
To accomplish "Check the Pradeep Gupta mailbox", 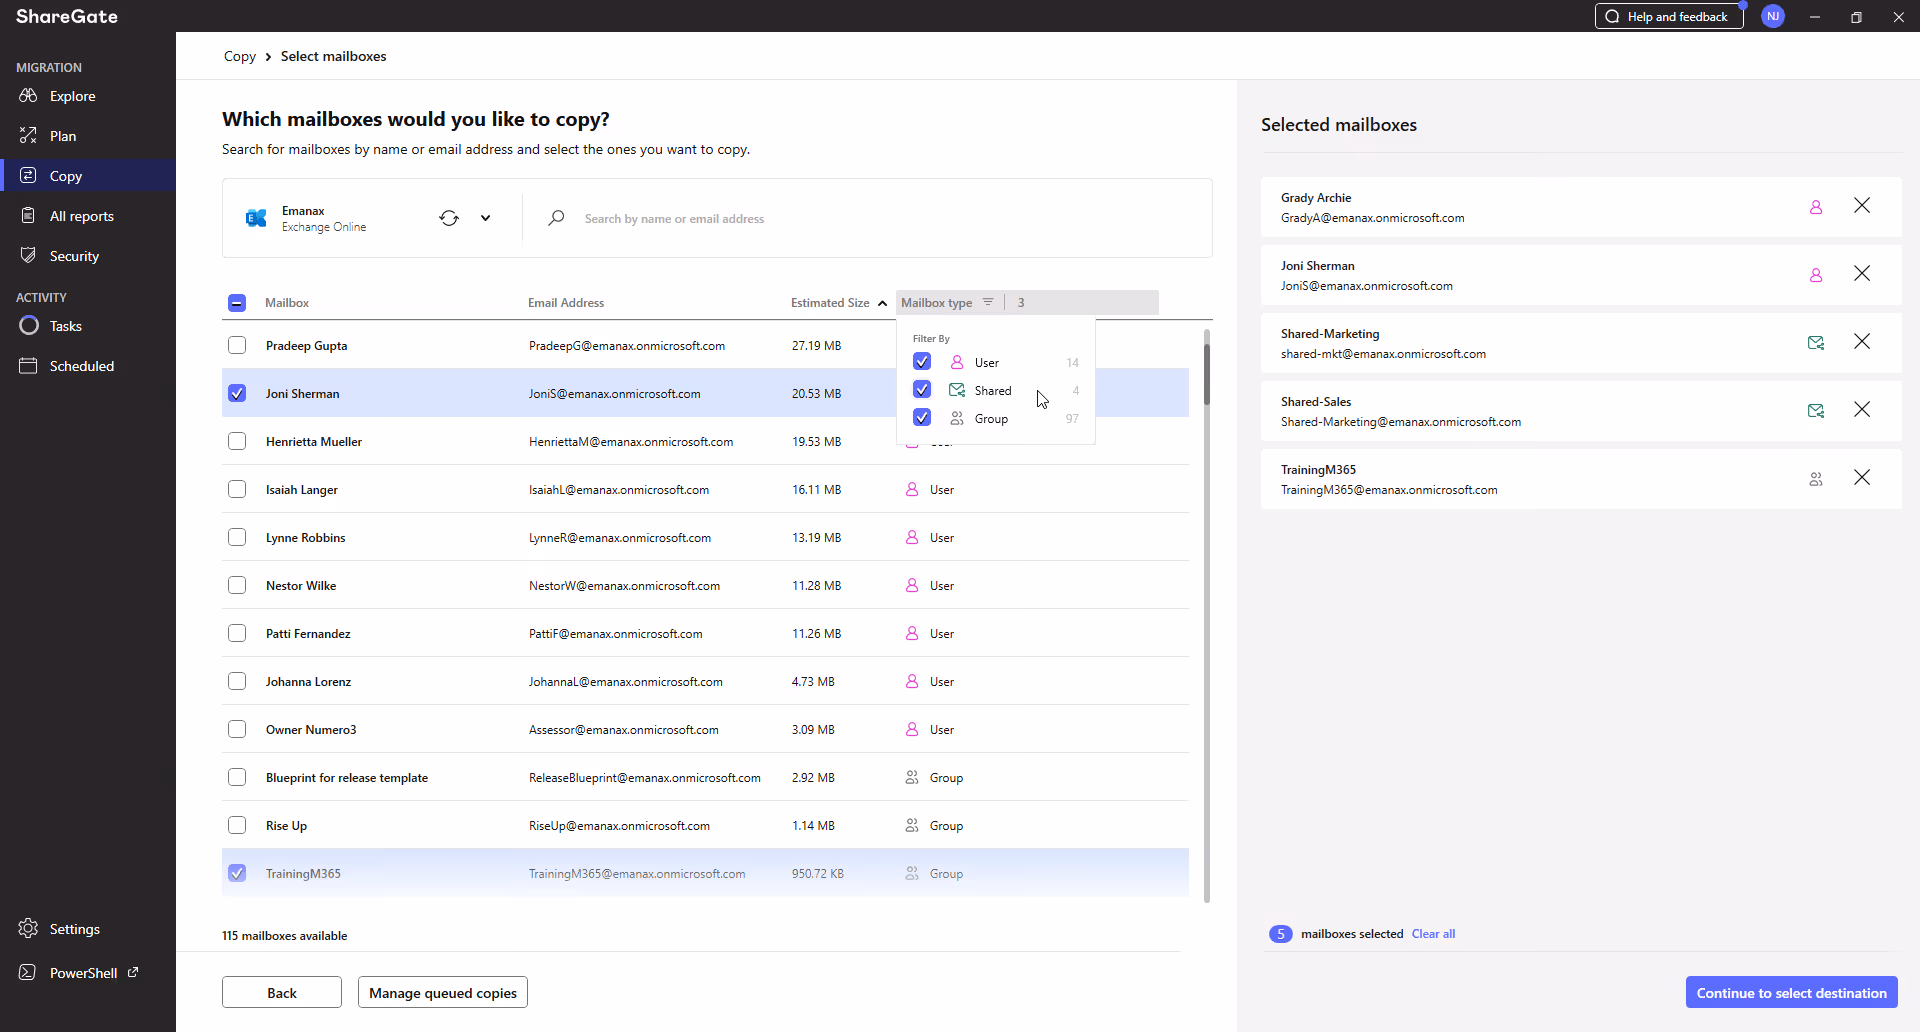I will coord(237,345).
